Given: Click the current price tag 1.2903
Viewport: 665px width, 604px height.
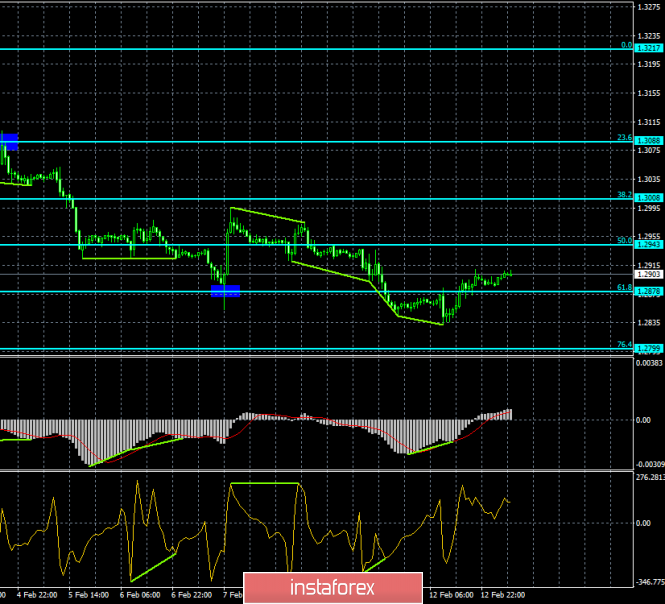Looking at the screenshot, I should [x=649, y=274].
